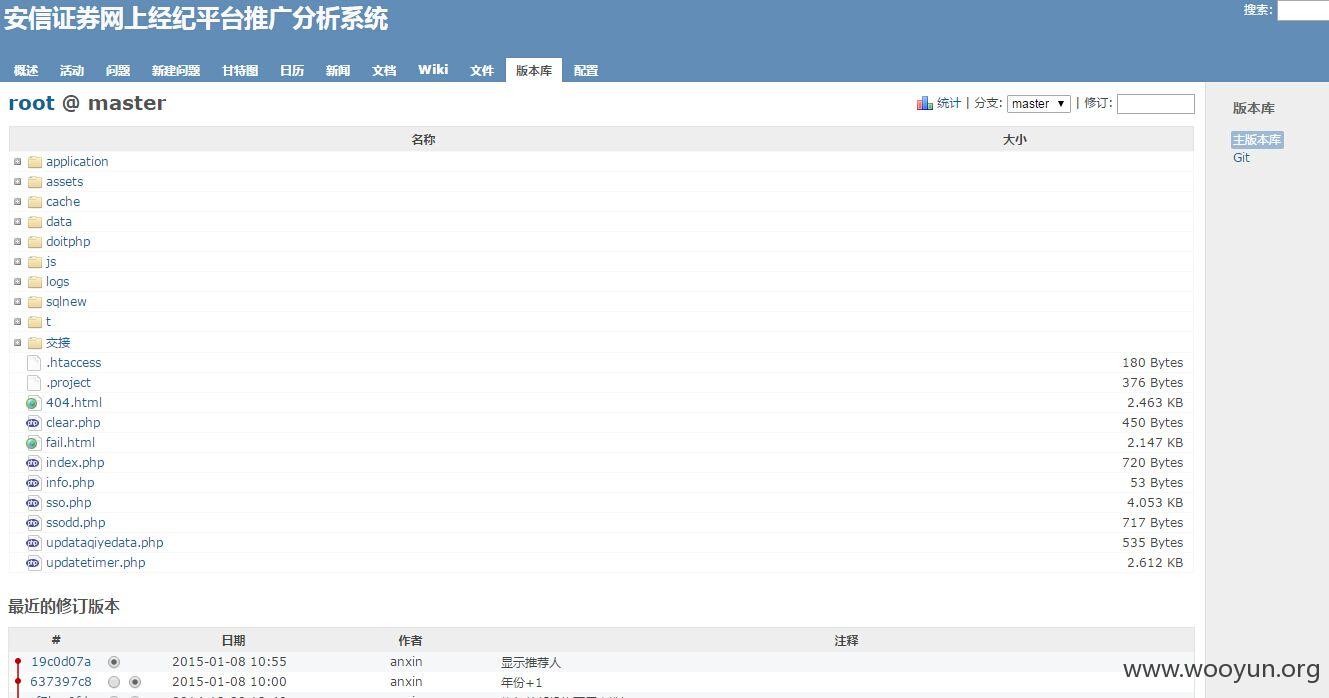Click the 统计 bar chart icon
Viewport: 1329px width, 698px height.
(x=924, y=103)
